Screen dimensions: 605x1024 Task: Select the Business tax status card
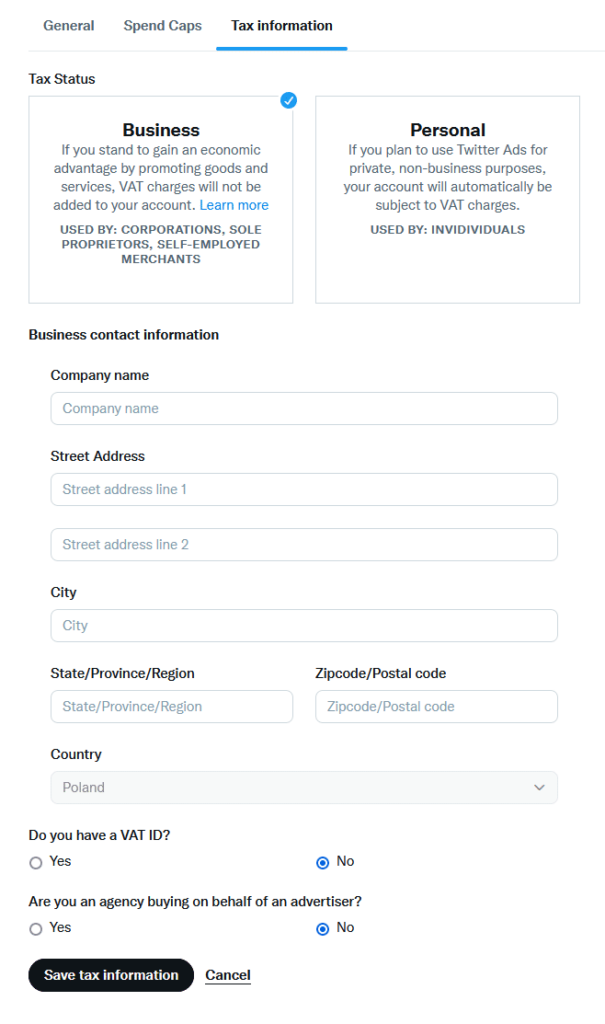click(161, 200)
